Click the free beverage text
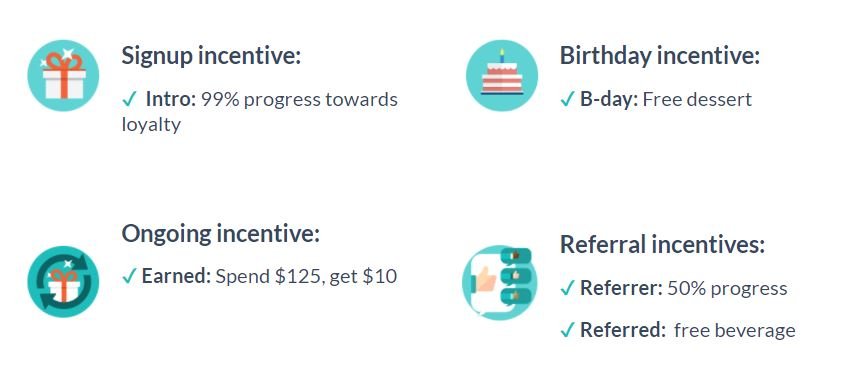 click(x=735, y=330)
